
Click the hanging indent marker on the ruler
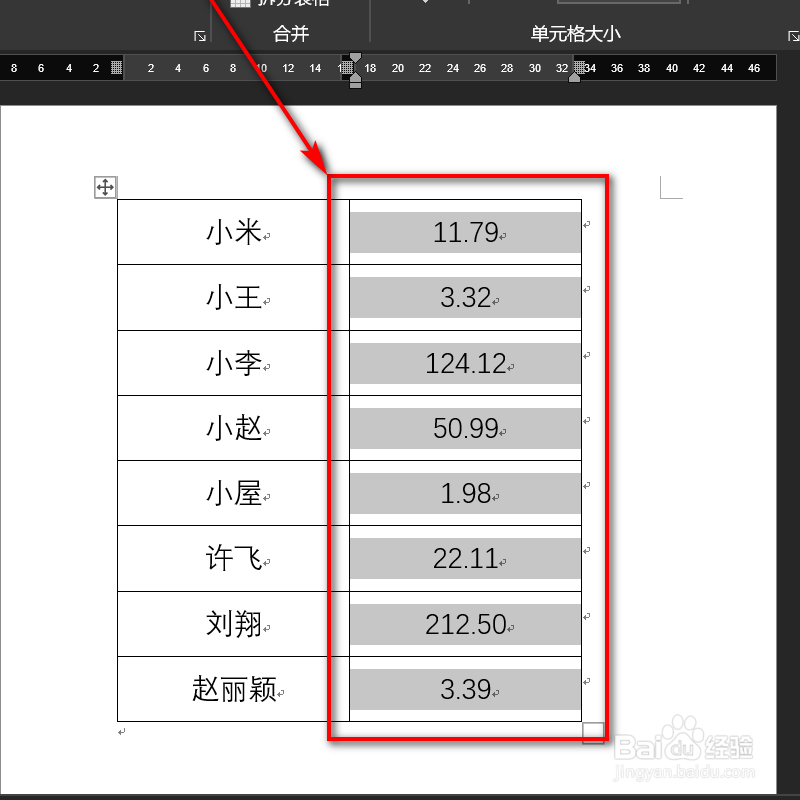pos(355,75)
